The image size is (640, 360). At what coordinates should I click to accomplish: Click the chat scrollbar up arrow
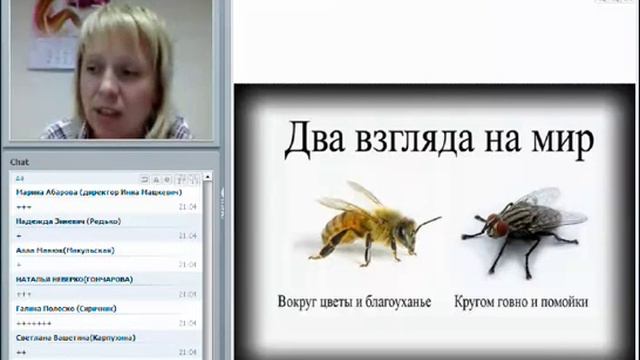pyautogui.click(x=207, y=177)
